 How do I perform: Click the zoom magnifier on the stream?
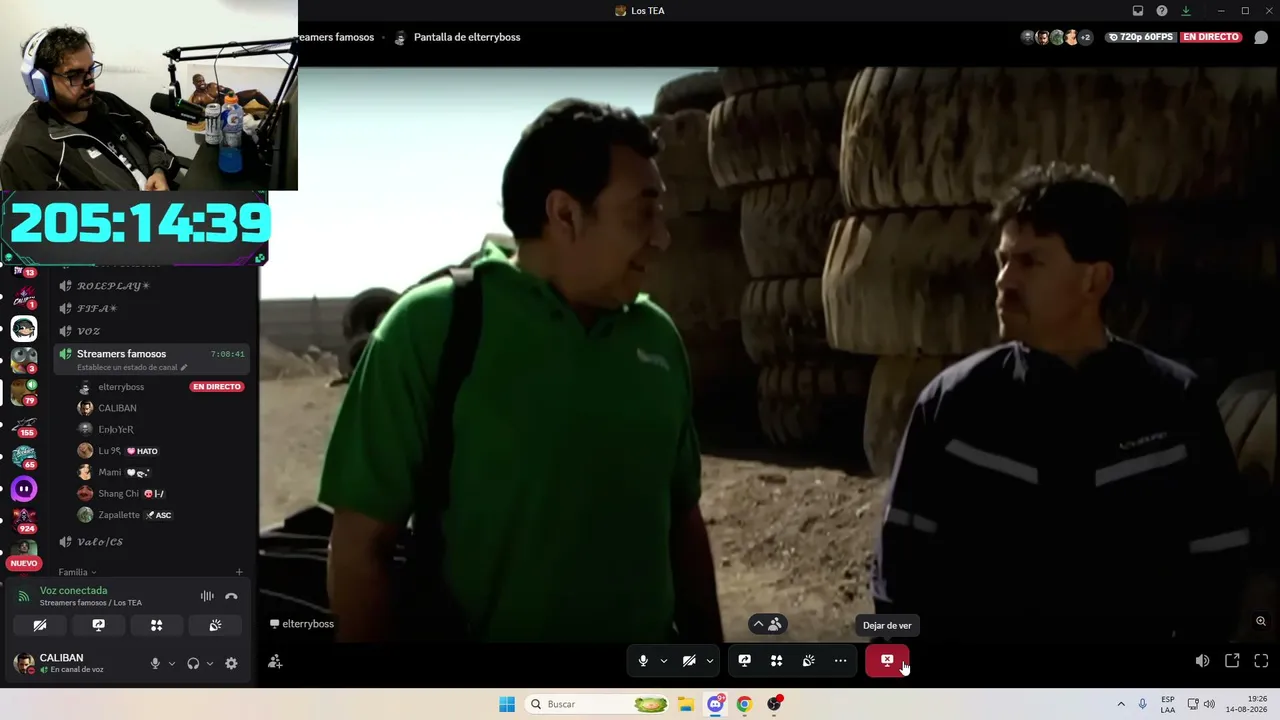[x=1261, y=621]
